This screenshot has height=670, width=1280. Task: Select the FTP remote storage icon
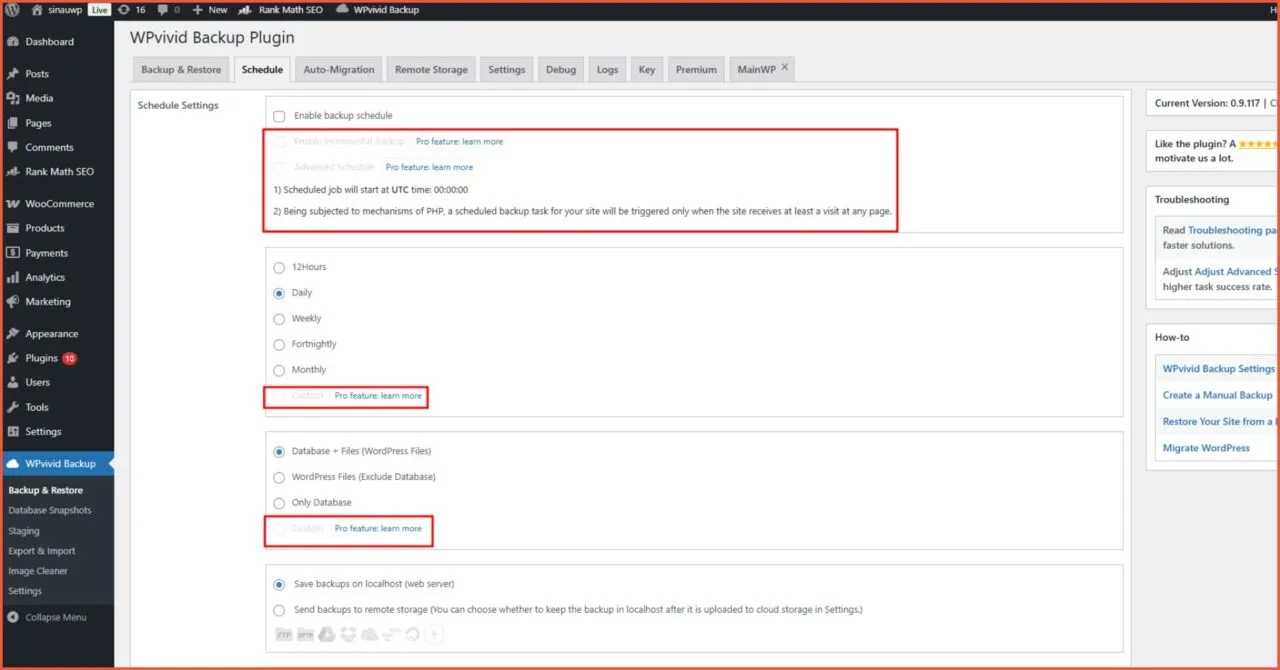(x=283, y=634)
